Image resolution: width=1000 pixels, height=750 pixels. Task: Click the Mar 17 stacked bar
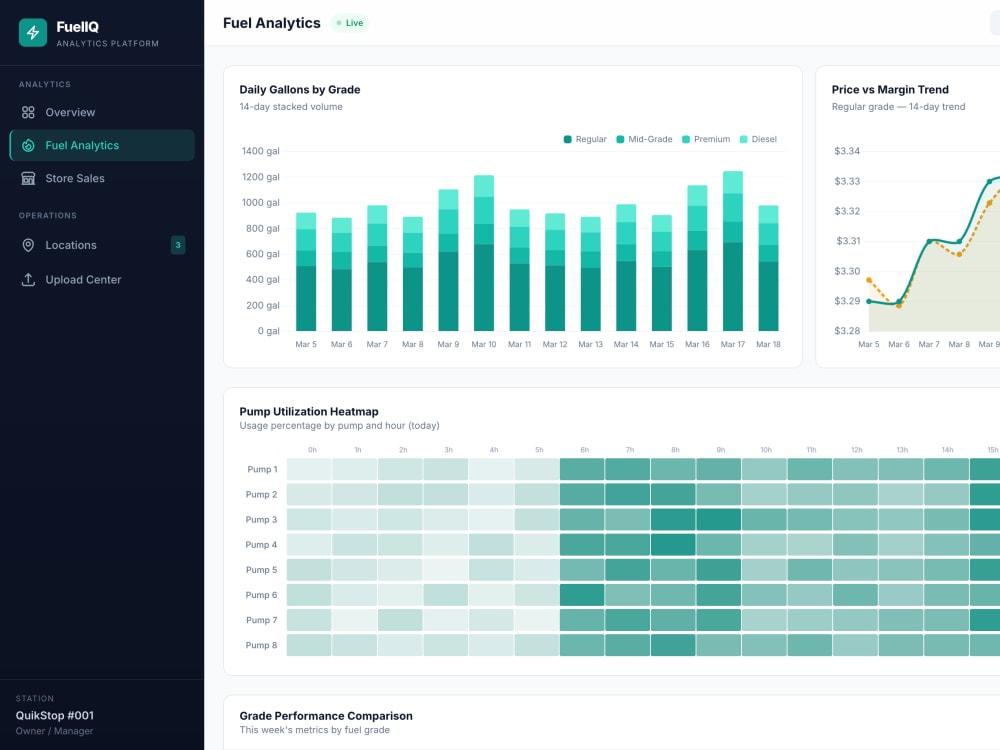pos(733,251)
